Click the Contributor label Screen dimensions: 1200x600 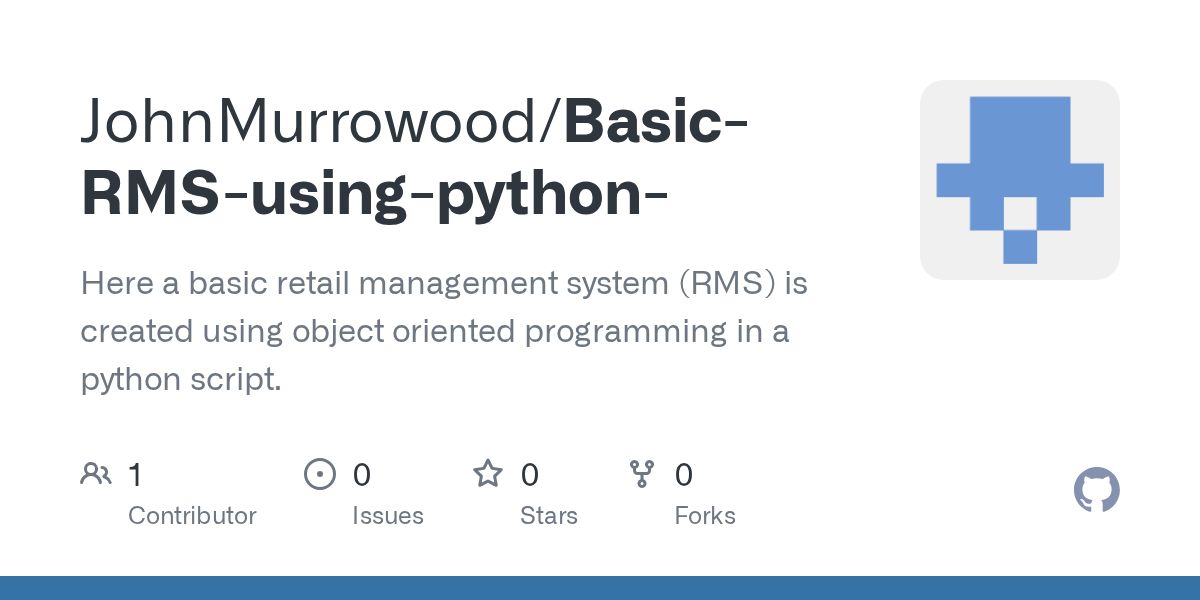(192, 516)
